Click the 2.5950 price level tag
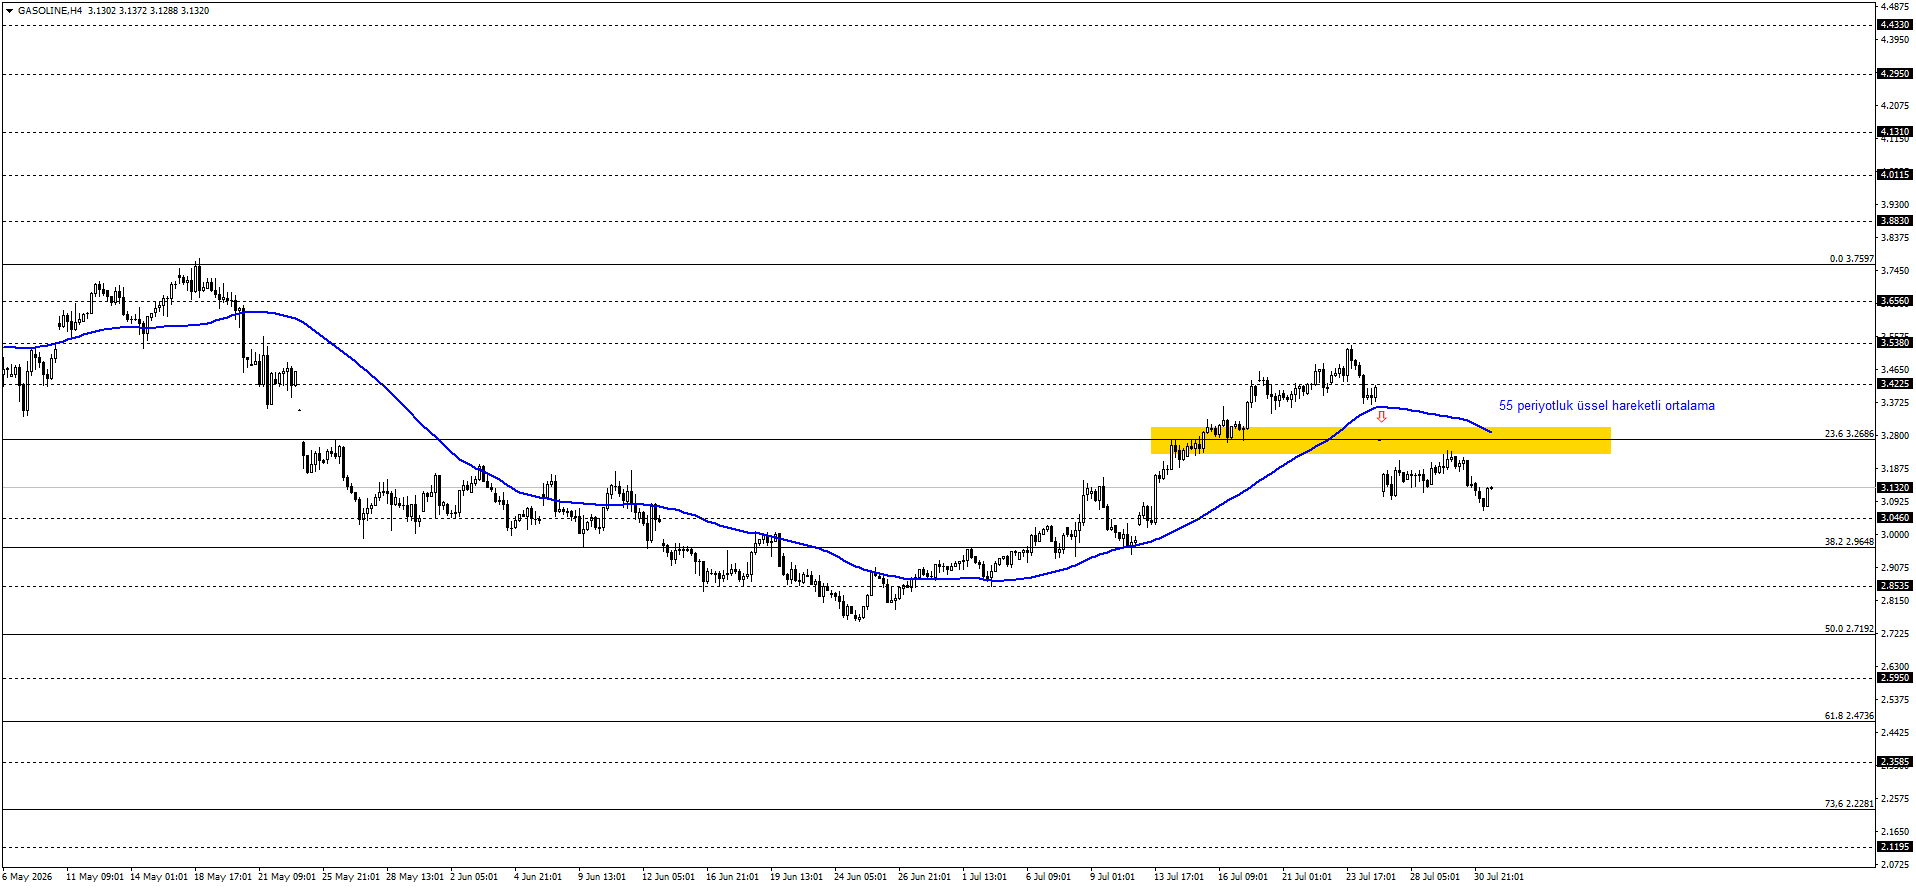 (x=1895, y=678)
